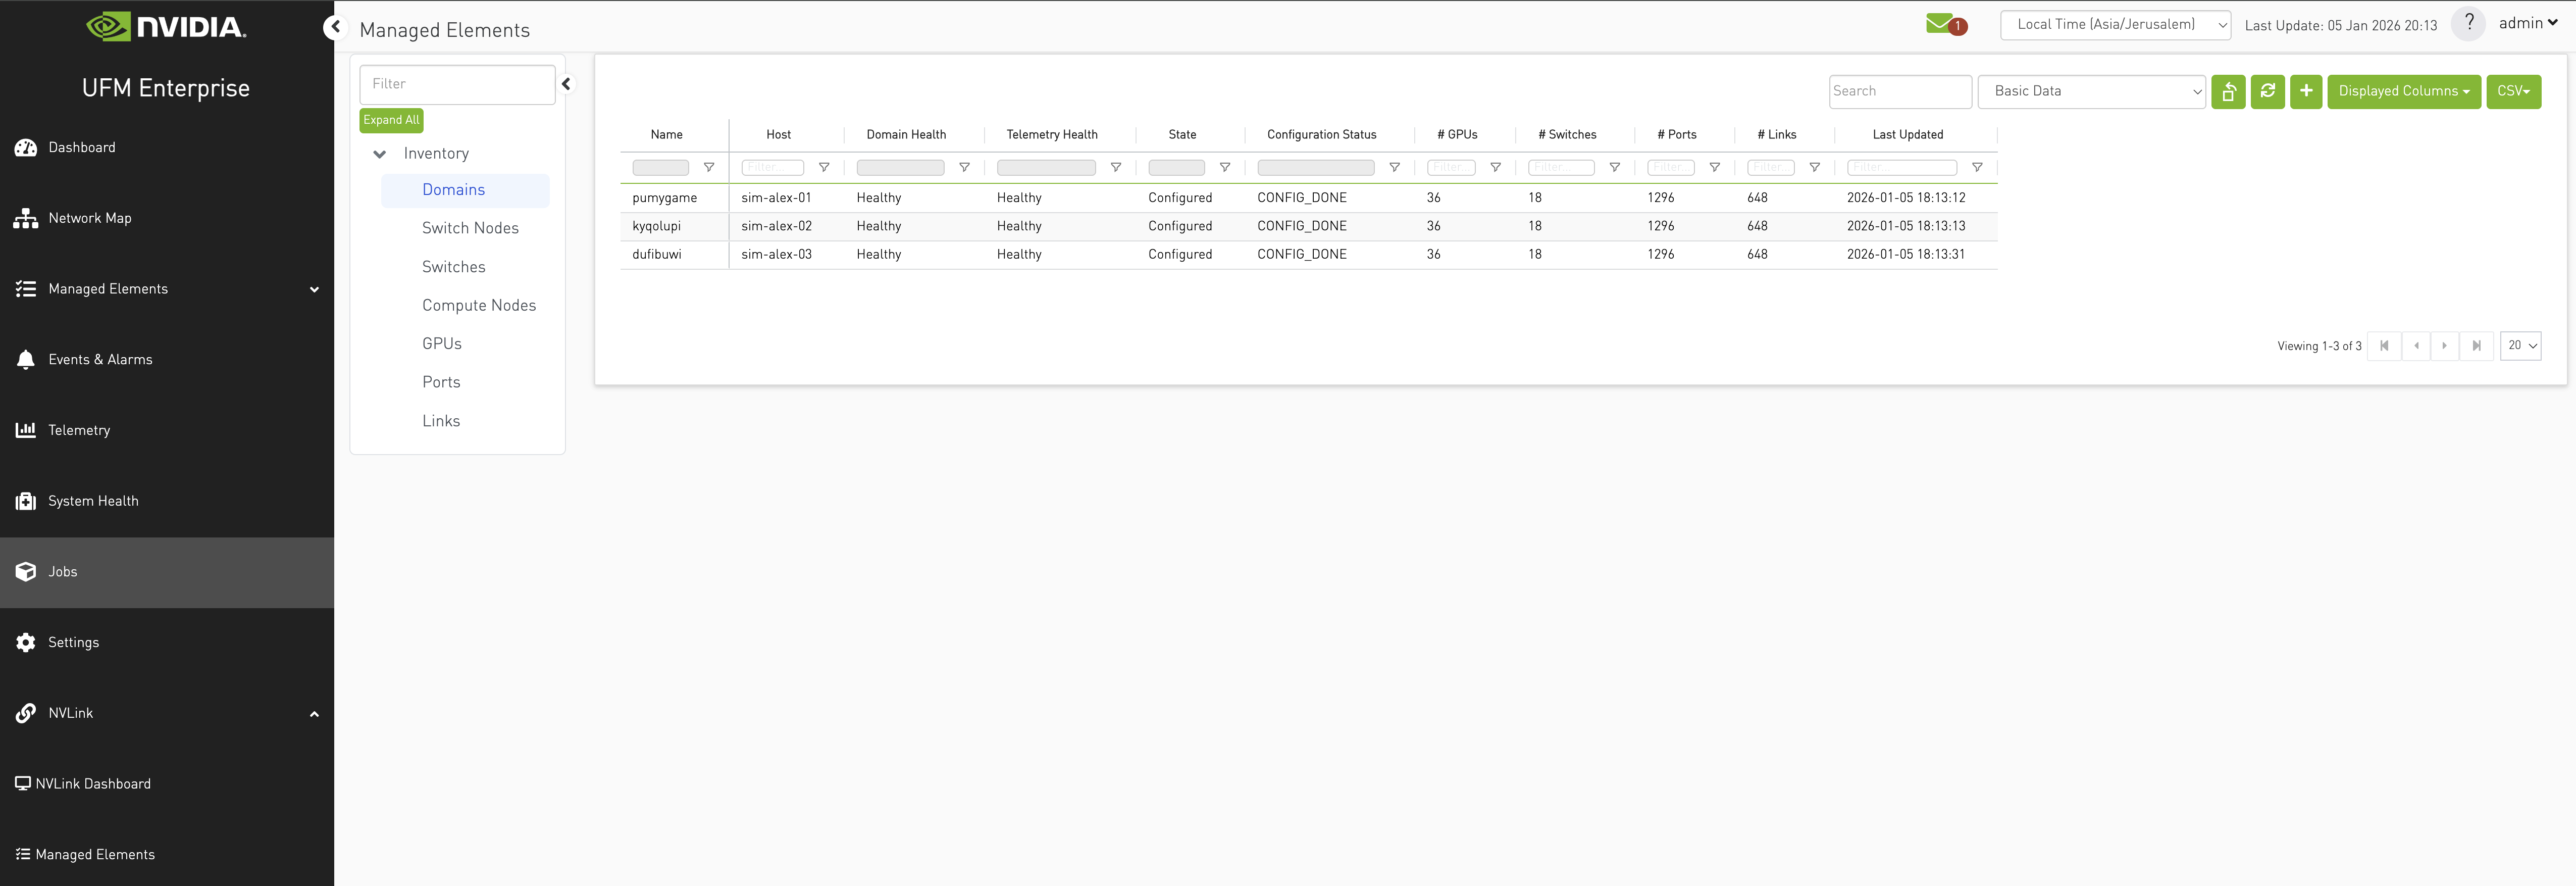Open the Name column filter funnel
Viewport: 2576px width, 886px height.
point(709,168)
